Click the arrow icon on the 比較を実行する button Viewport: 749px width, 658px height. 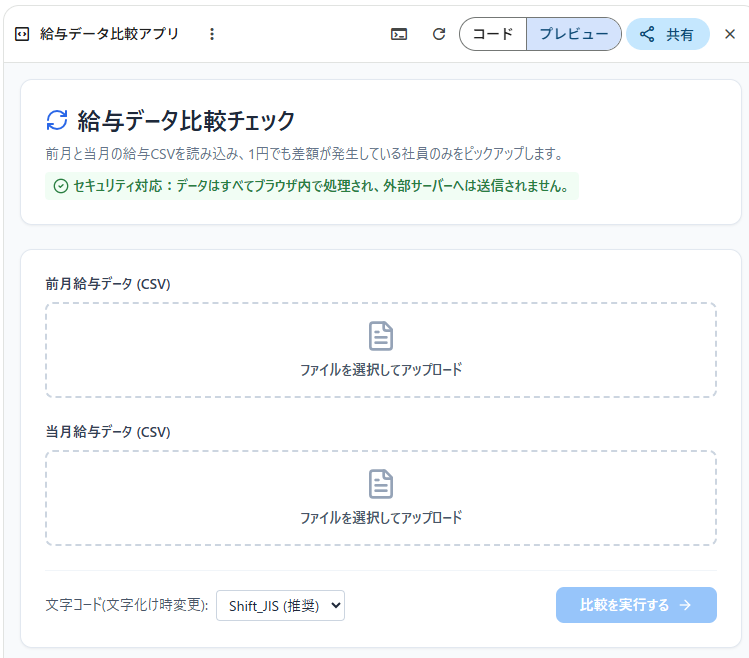click(685, 605)
